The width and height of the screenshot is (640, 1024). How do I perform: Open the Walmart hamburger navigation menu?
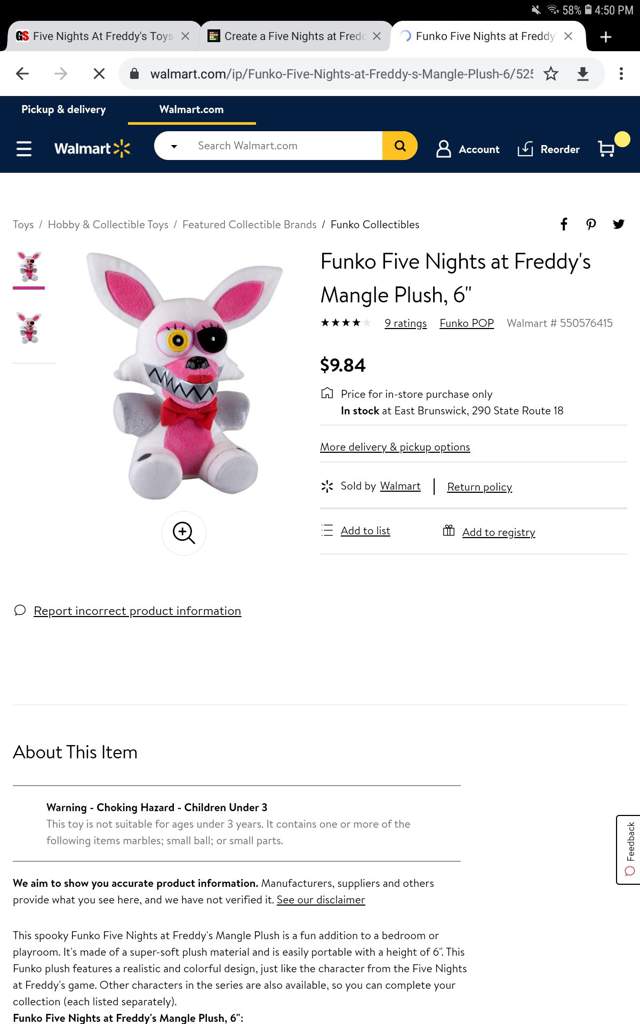(24, 148)
